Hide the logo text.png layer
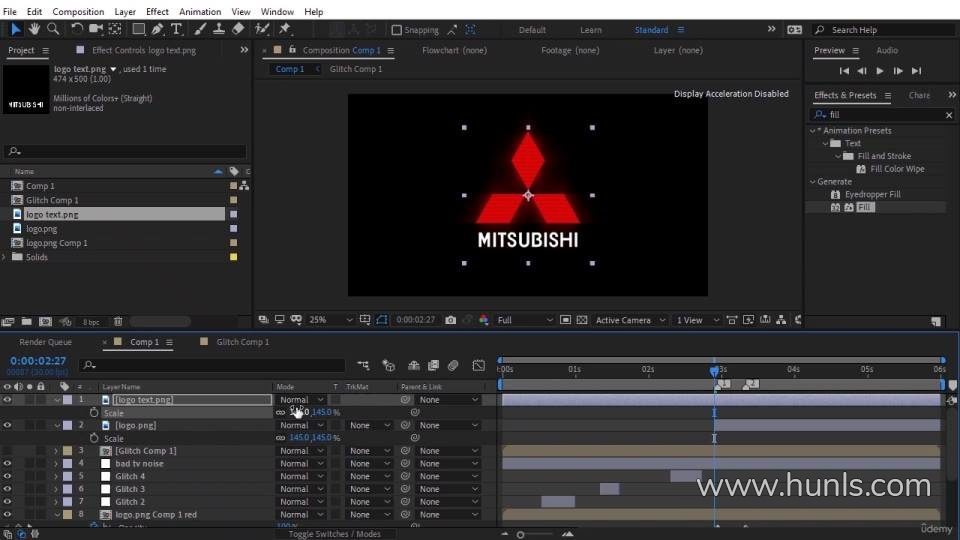The height and width of the screenshot is (540, 960). pyautogui.click(x=7, y=399)
